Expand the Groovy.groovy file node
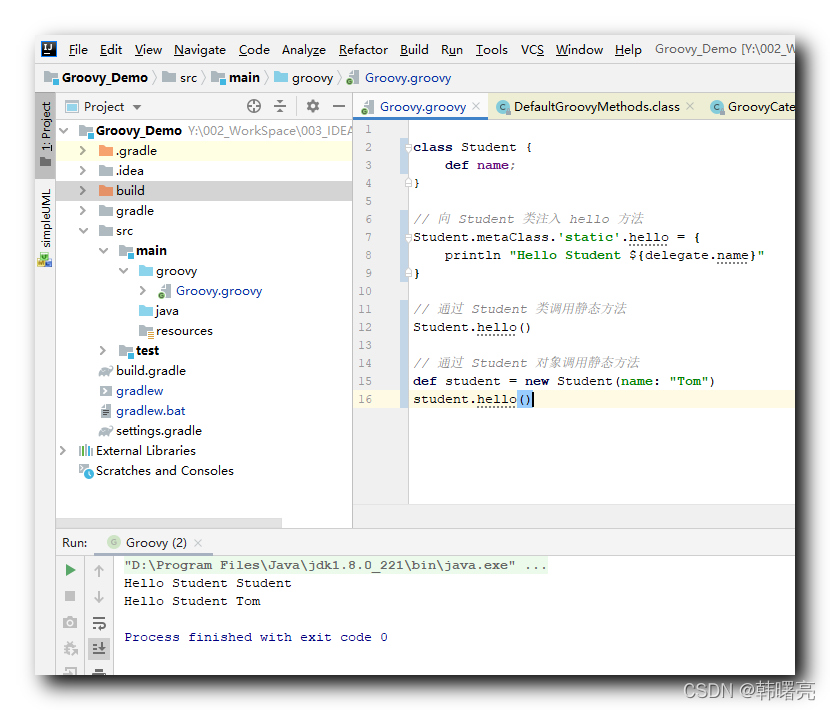This screenshot has width=830, height=710. 143,291
